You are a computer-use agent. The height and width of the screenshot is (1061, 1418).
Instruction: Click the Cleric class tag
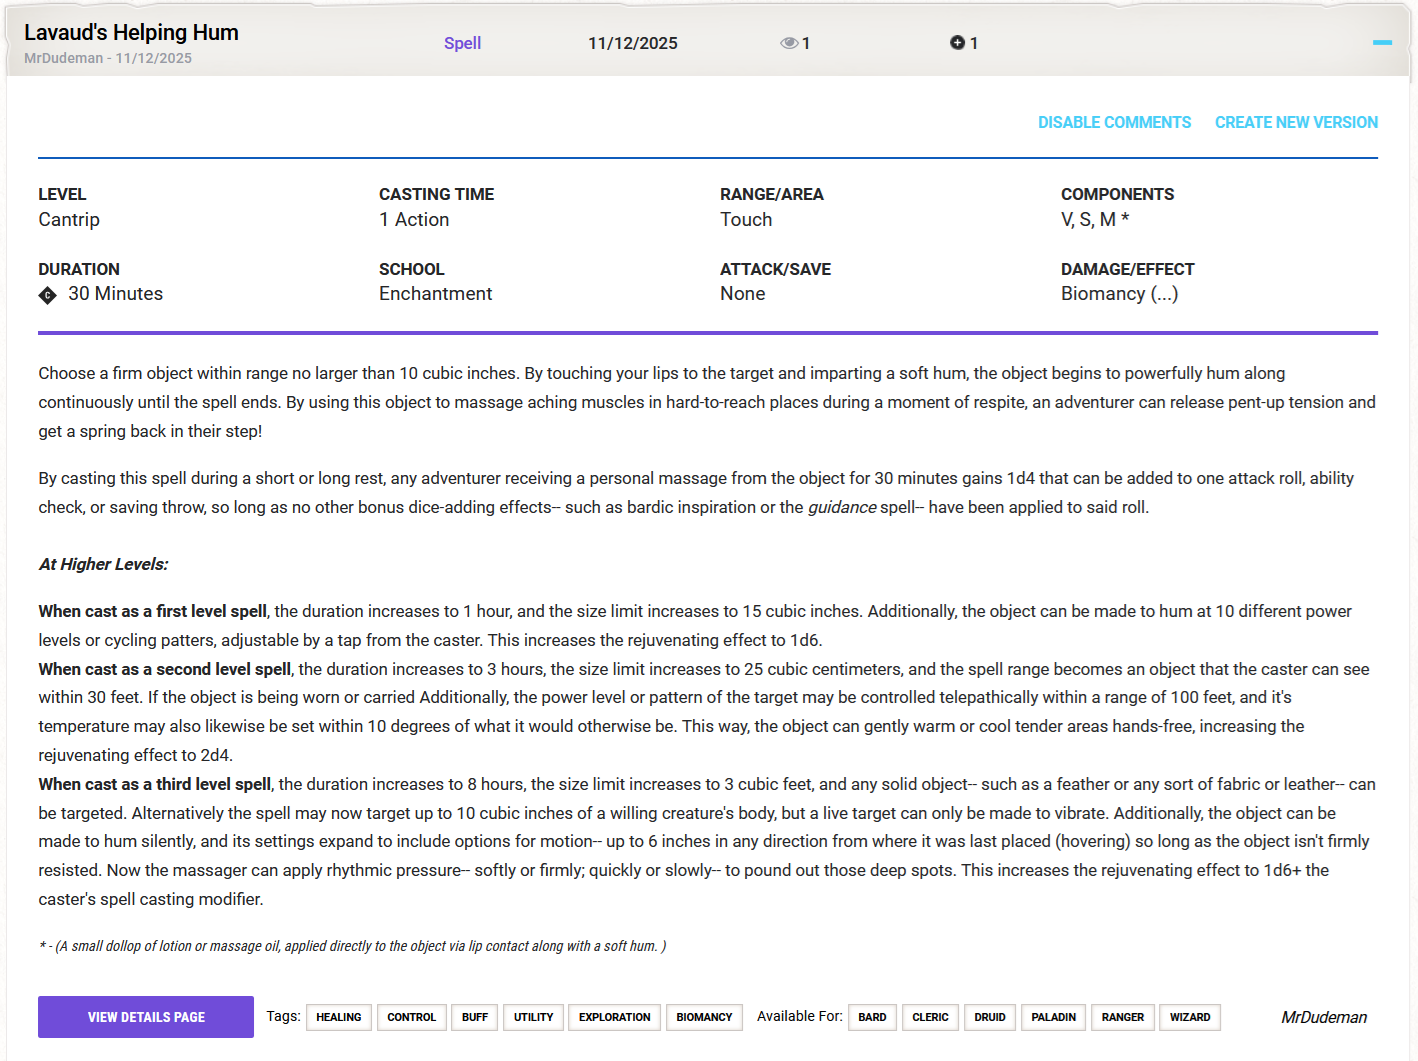pyautogui.click(x=930, y=1017)
